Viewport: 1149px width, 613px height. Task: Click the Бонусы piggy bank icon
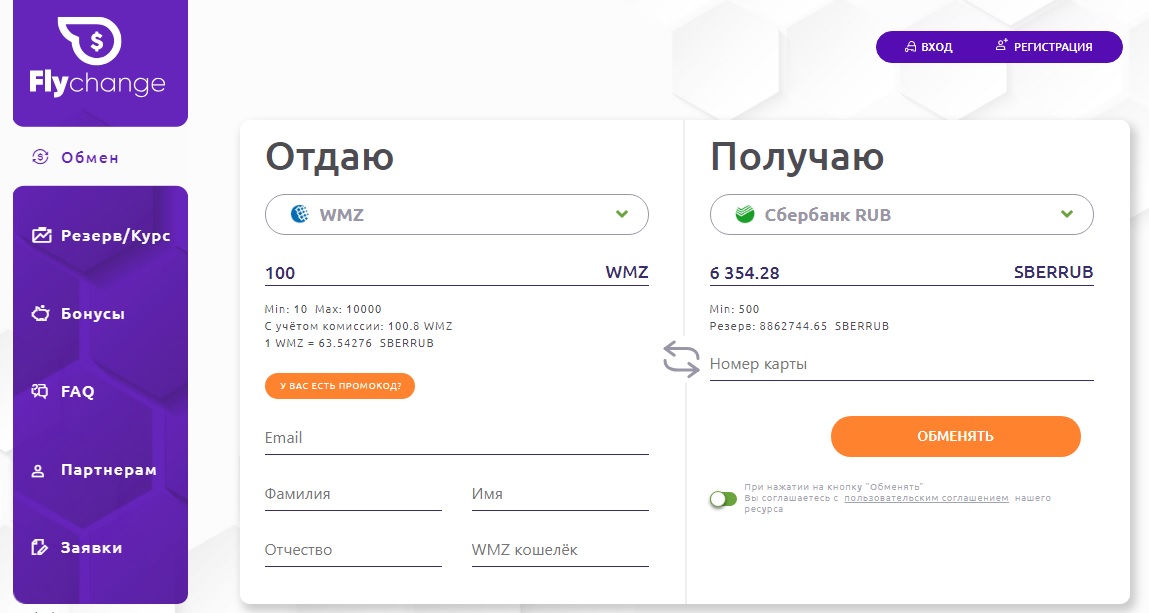point(41,314)
